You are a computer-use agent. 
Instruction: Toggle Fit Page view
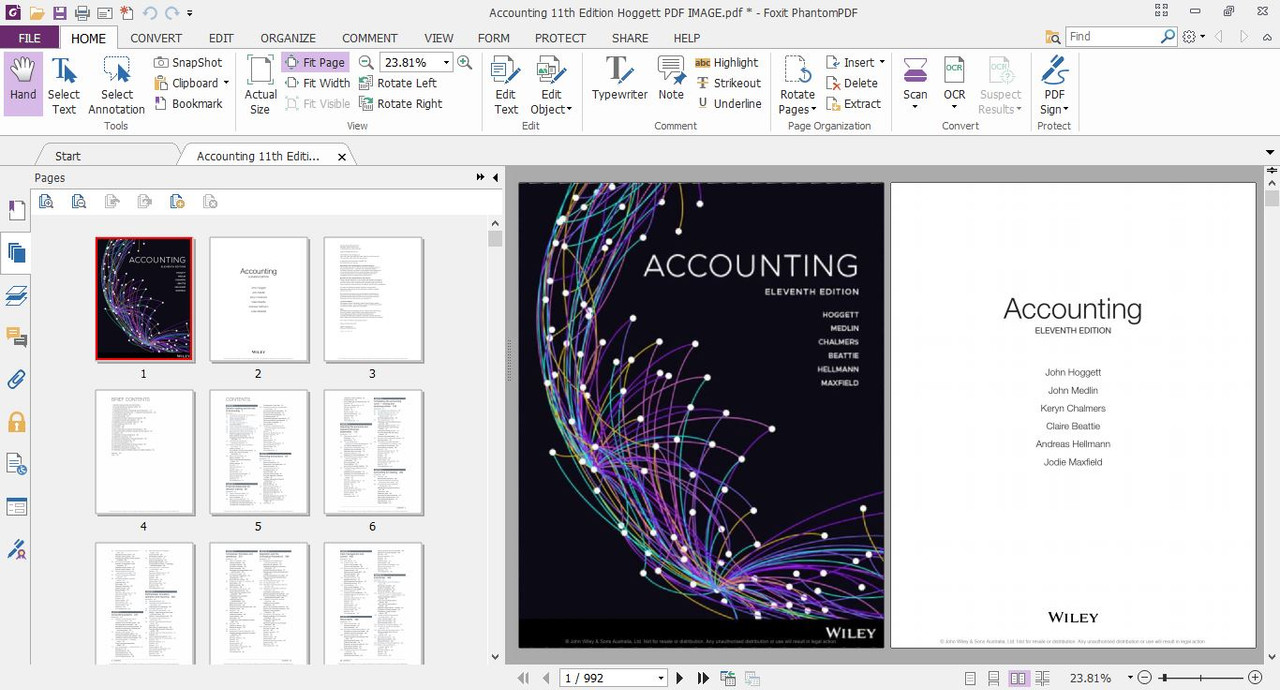(x=315, y=62)
